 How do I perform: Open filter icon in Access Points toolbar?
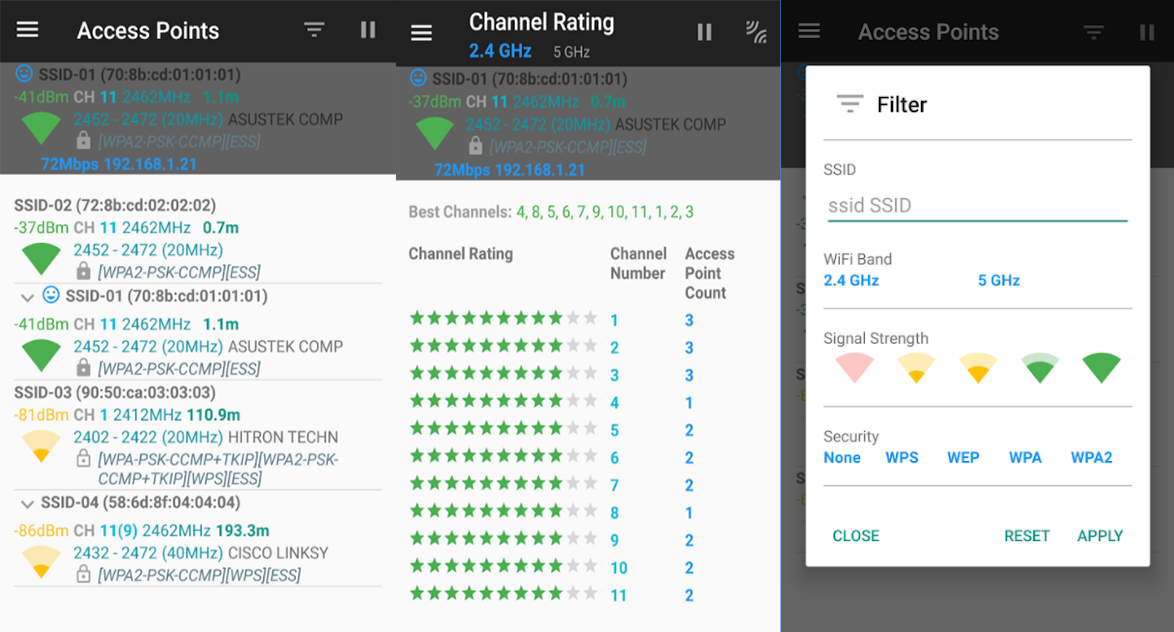[315, 30]
